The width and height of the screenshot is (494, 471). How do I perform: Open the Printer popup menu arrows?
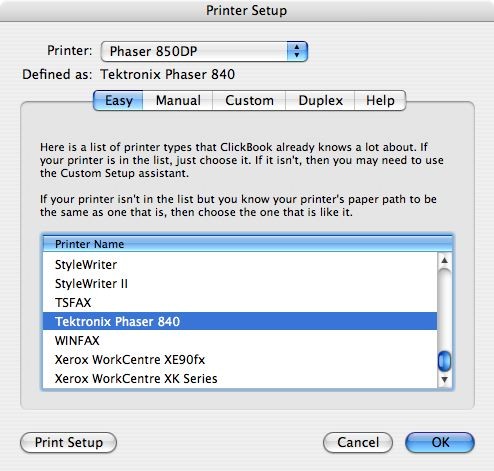coord(297,51)
